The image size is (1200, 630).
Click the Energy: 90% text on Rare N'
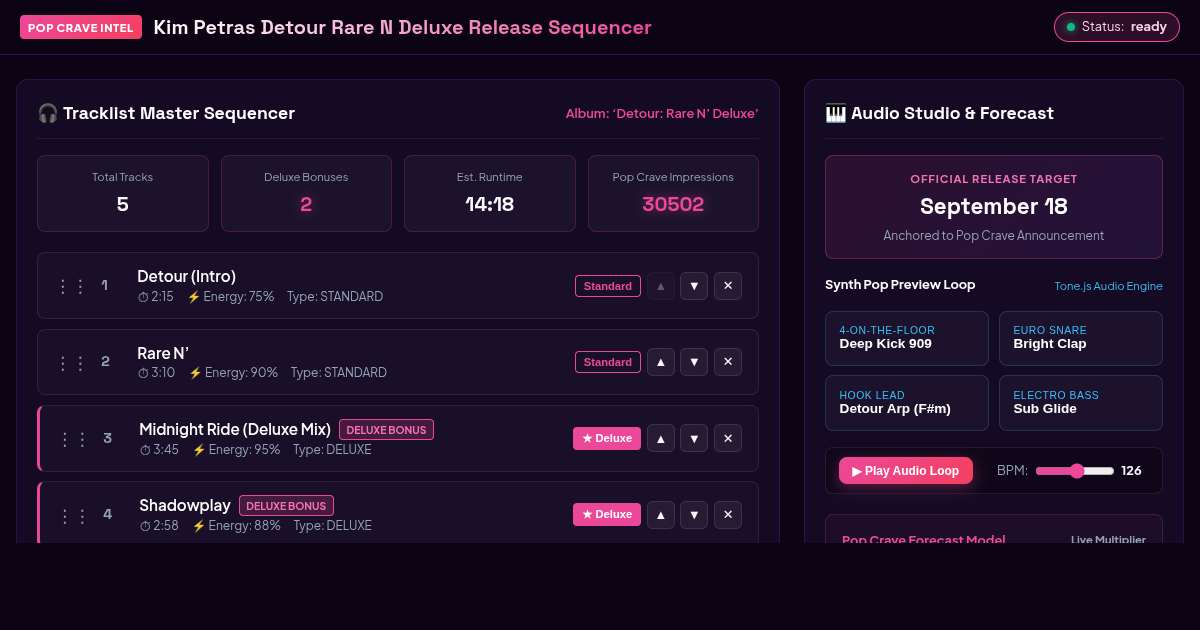pyautogui.click(x=233, y=373)
